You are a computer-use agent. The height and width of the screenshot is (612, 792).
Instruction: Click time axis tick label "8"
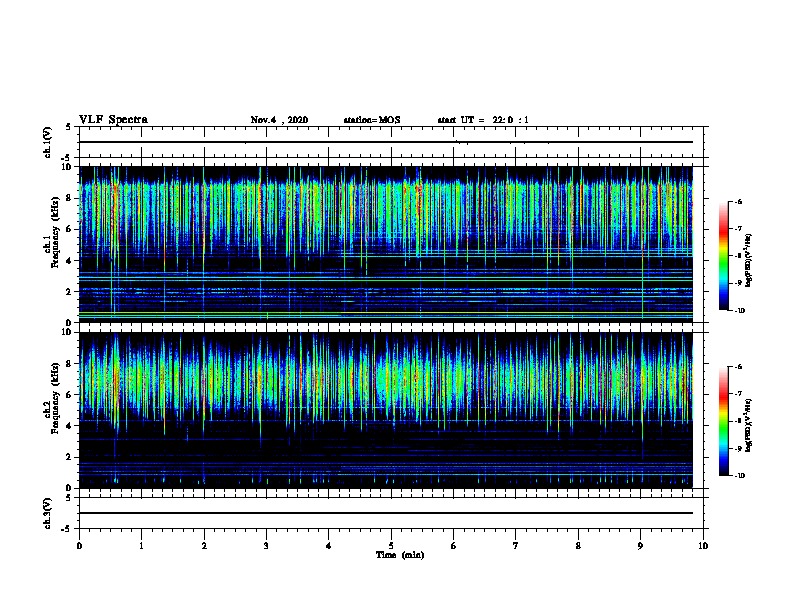coord(578,545)
